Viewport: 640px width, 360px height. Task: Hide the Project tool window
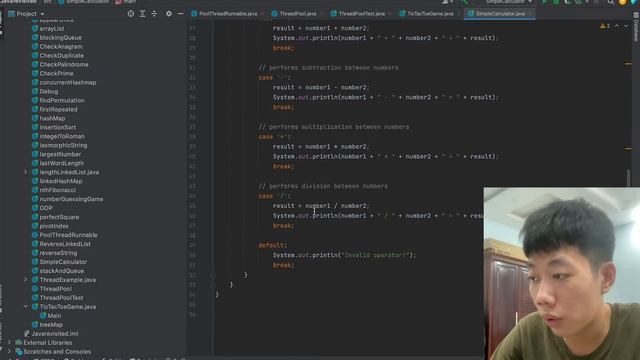[x=180, y=13]
